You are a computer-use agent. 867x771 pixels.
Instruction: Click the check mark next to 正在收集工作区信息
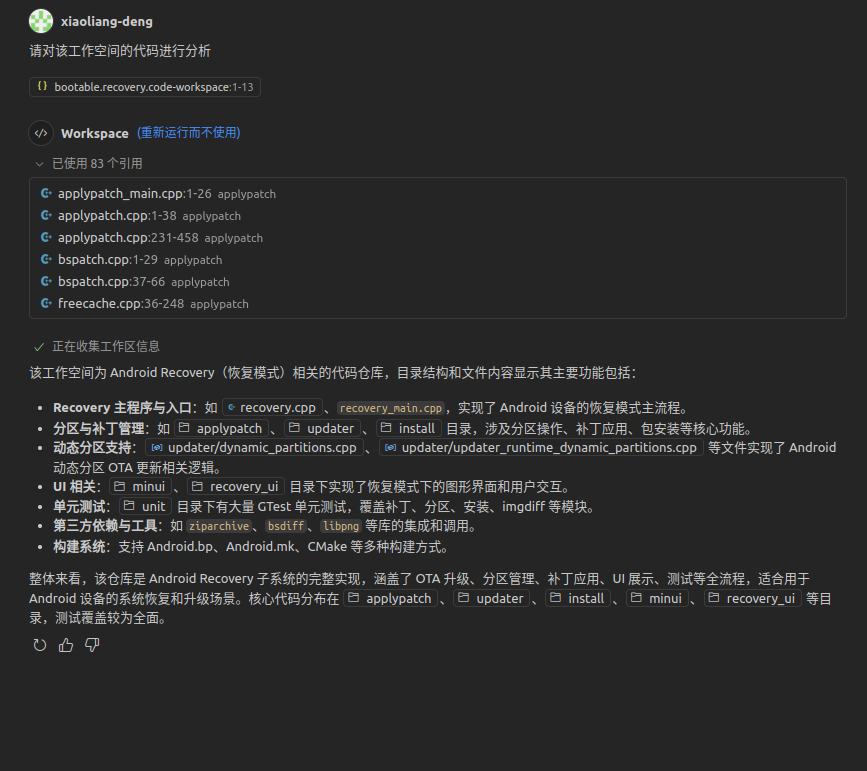tap(39, 347)
